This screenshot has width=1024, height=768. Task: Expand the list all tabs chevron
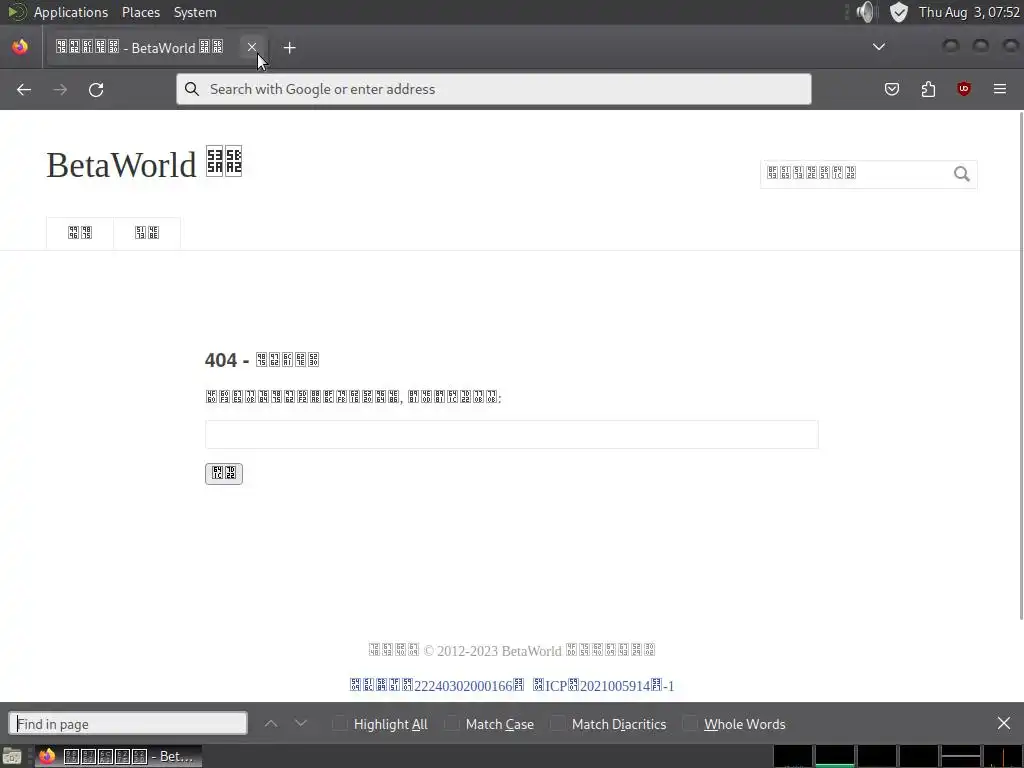pyautogui.click(x=879, y=47)
